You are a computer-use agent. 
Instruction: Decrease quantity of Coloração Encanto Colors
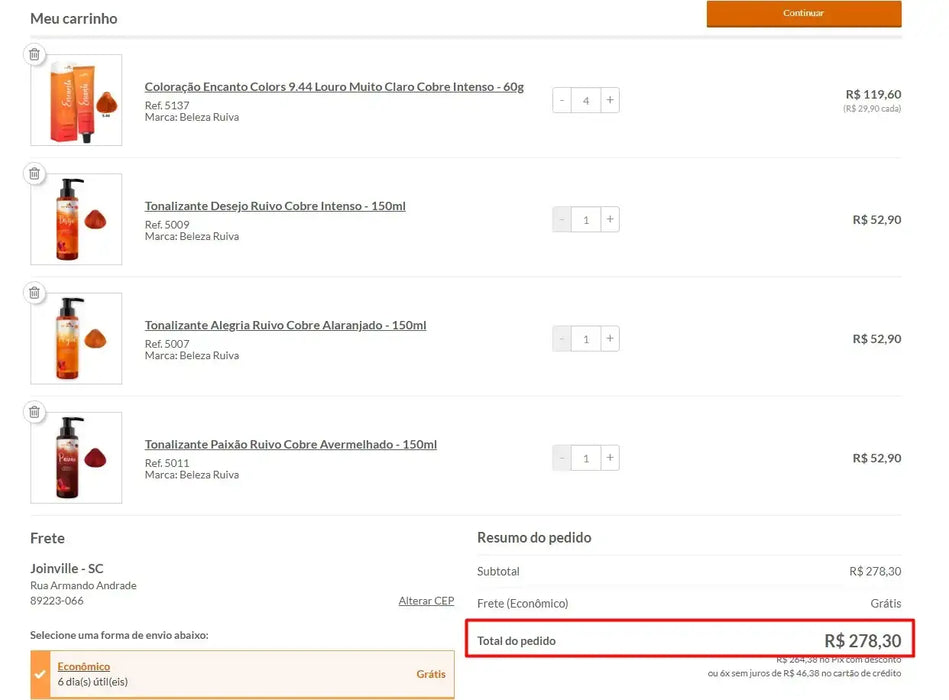(562, 100)
